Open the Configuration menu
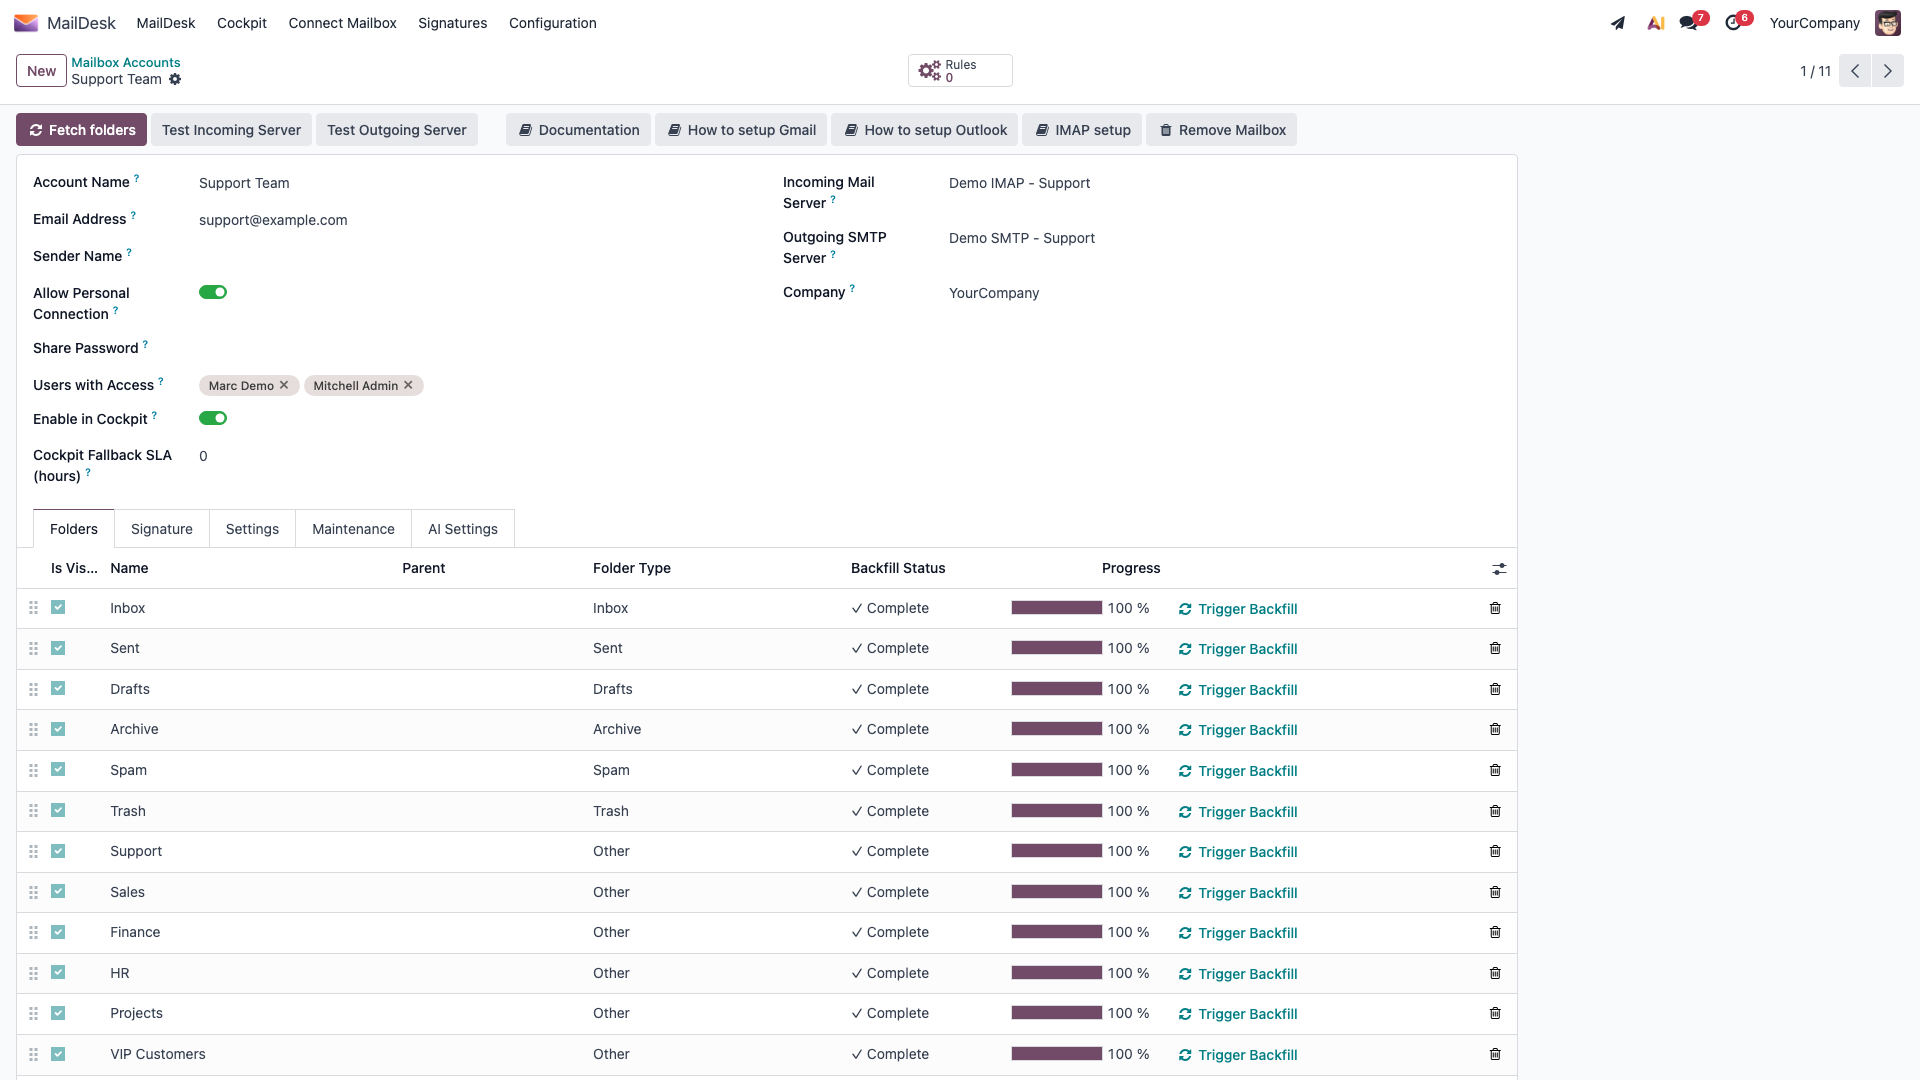The width and height of the screenshot is (1920, 1080). click(x=552, y=23)
